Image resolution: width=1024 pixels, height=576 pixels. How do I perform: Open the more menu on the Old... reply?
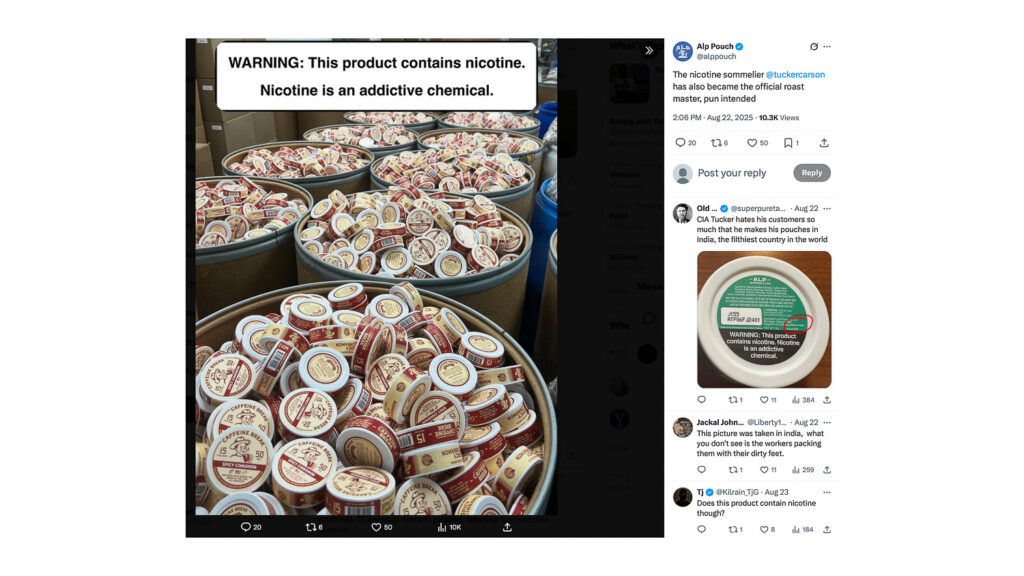click(x=827, y=208)
